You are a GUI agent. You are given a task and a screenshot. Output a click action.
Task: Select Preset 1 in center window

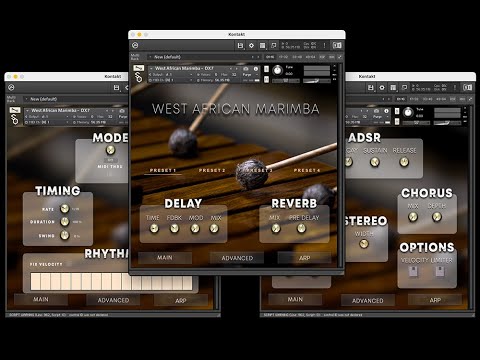pyautogui.click(x=163, y=170)
